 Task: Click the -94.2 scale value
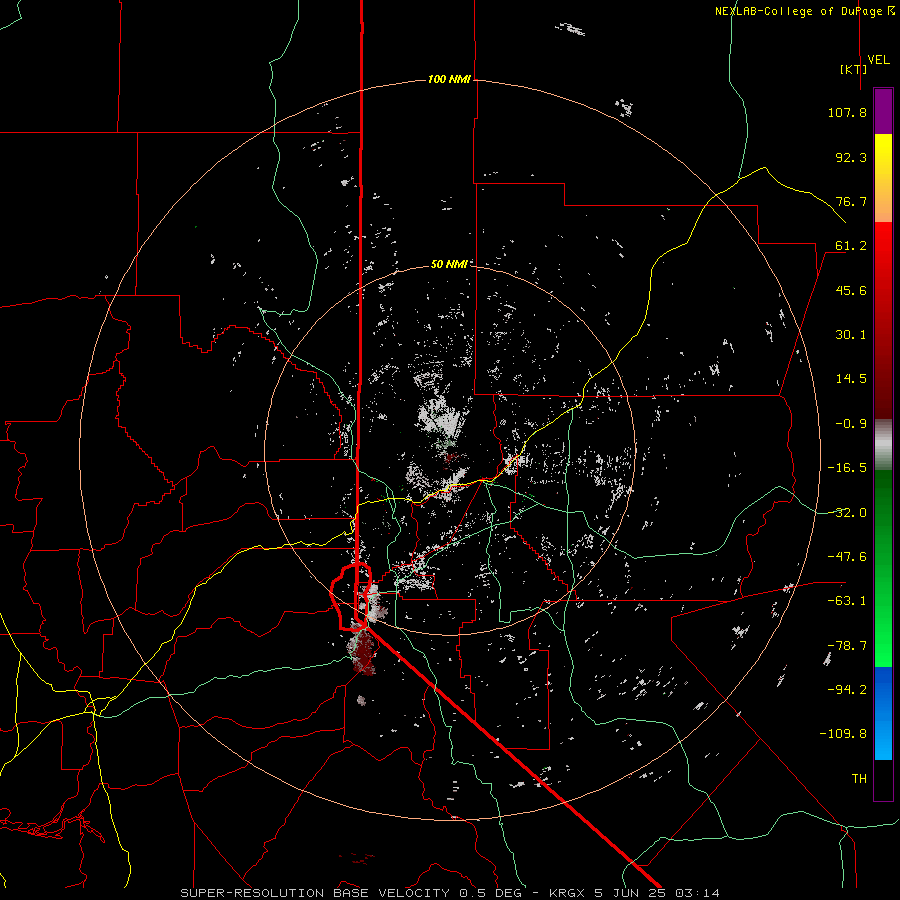click(x=847, y=690)
